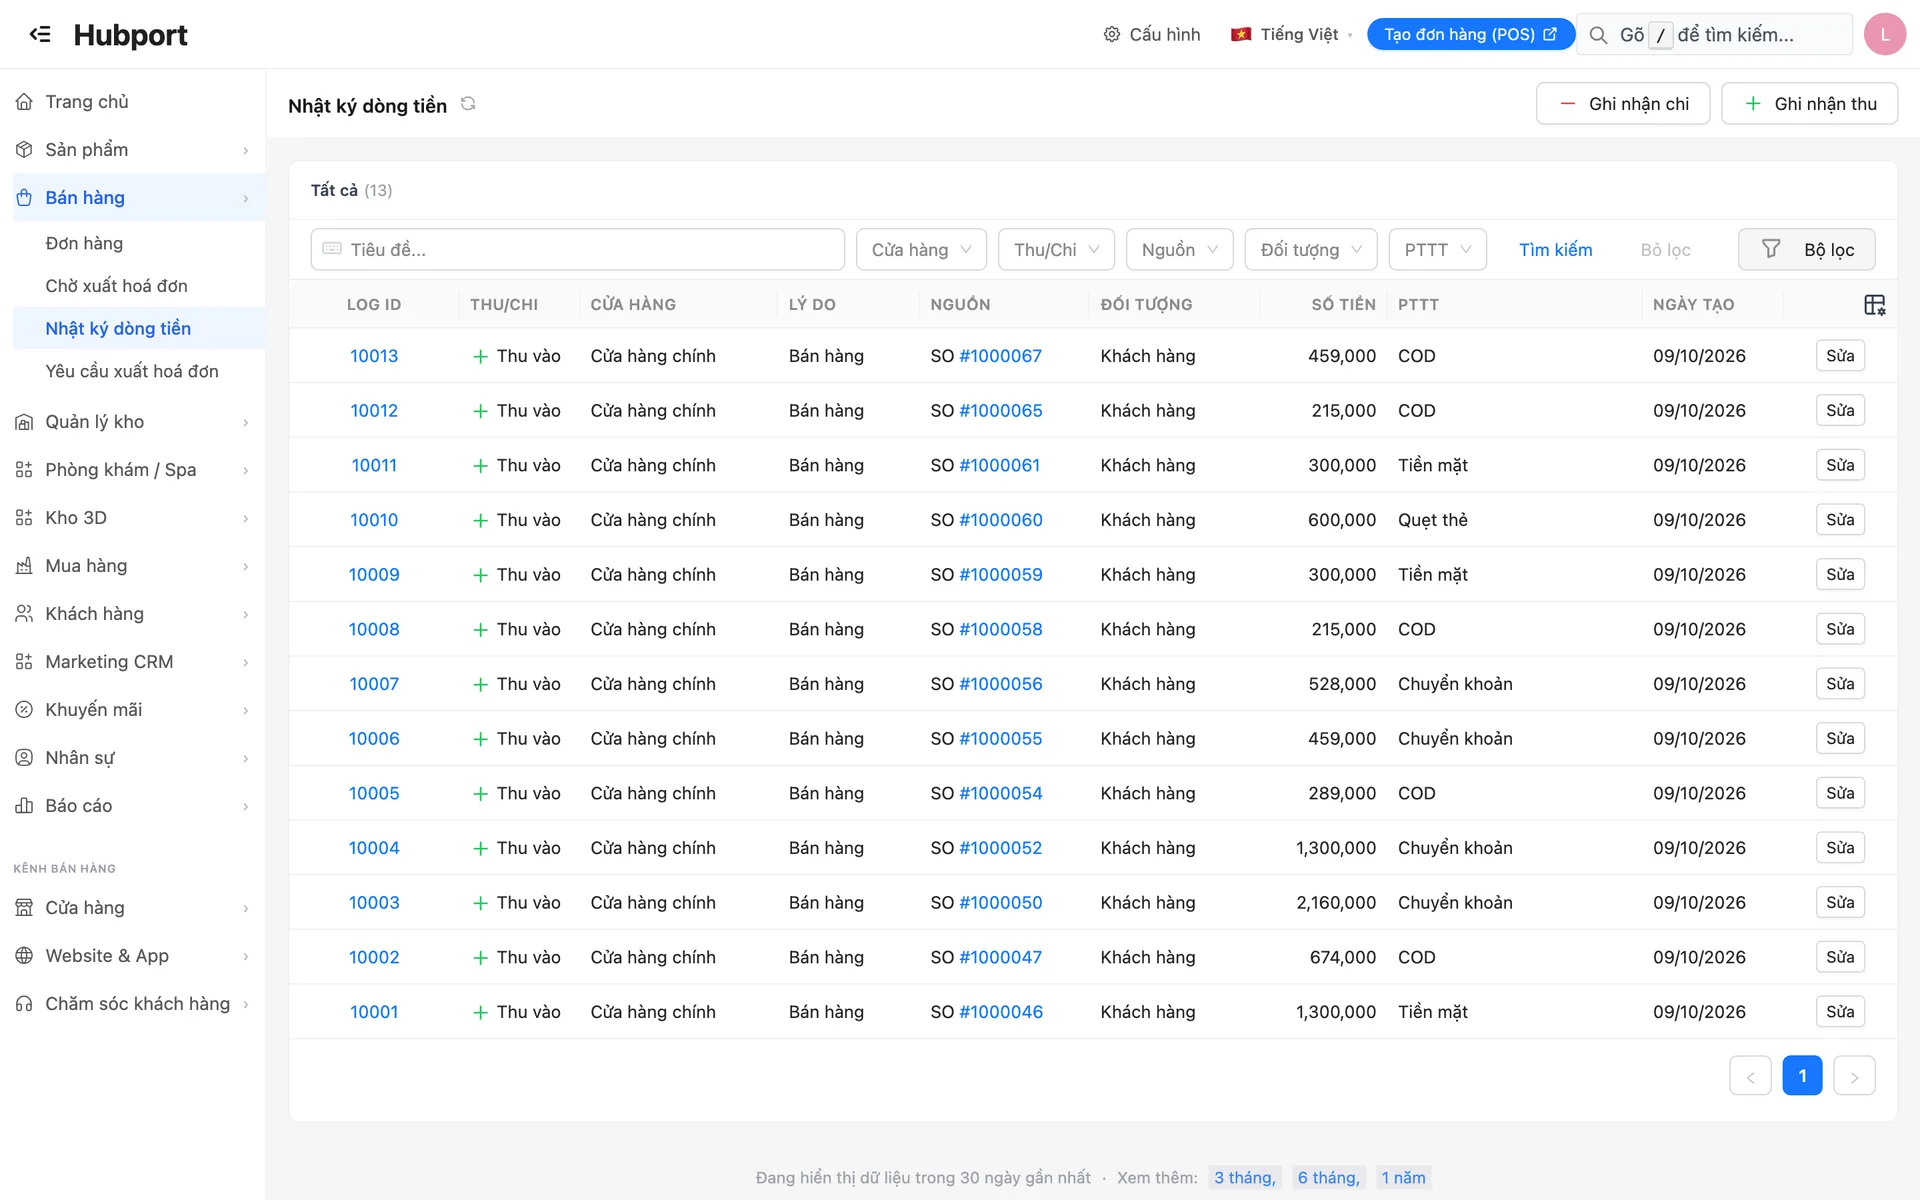
Task: Open the Nguồn filter dropdown
Action: 1179,250
